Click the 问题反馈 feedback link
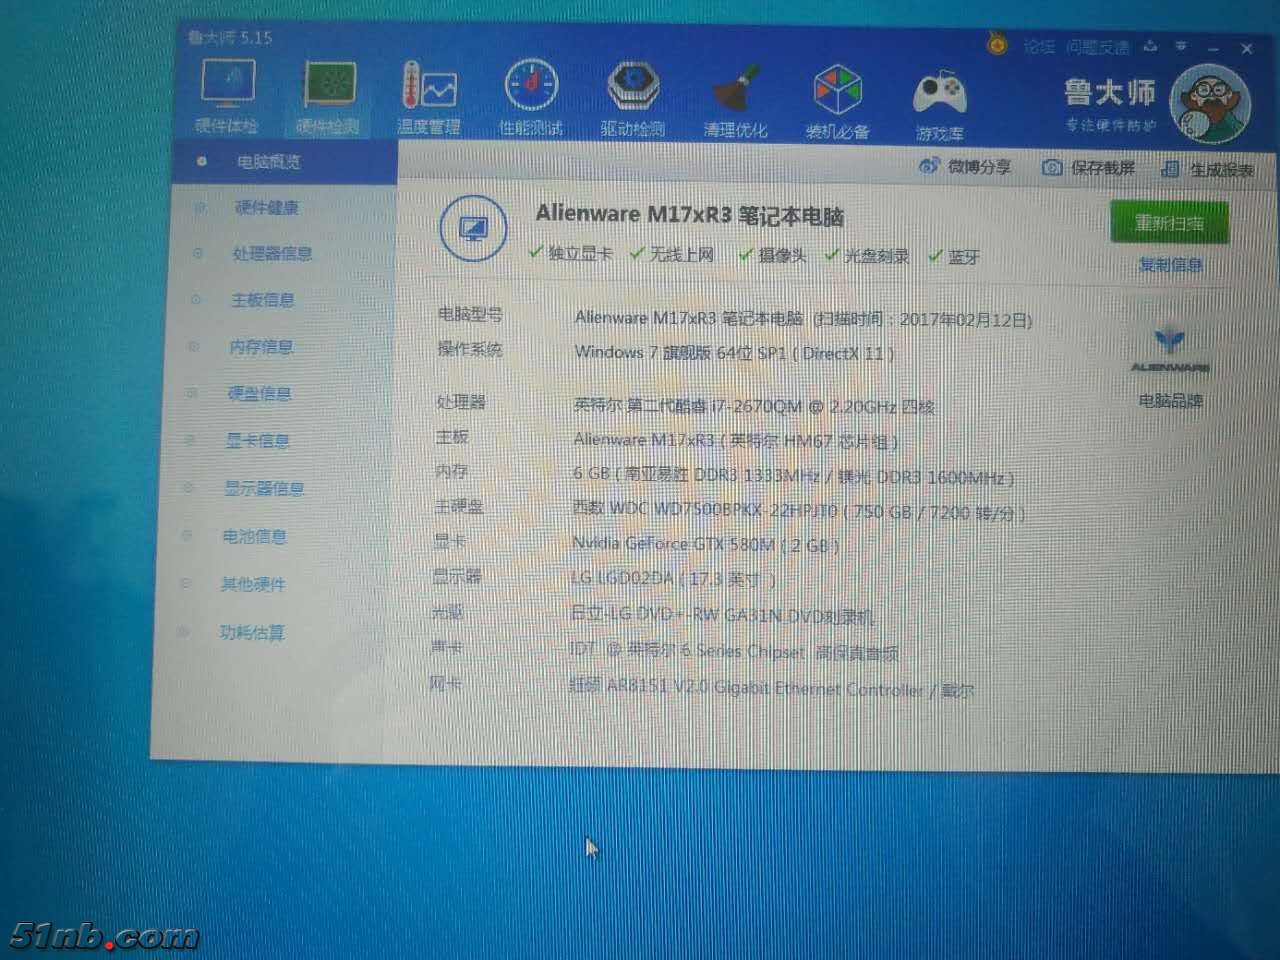 click(x=1097, y=47)
